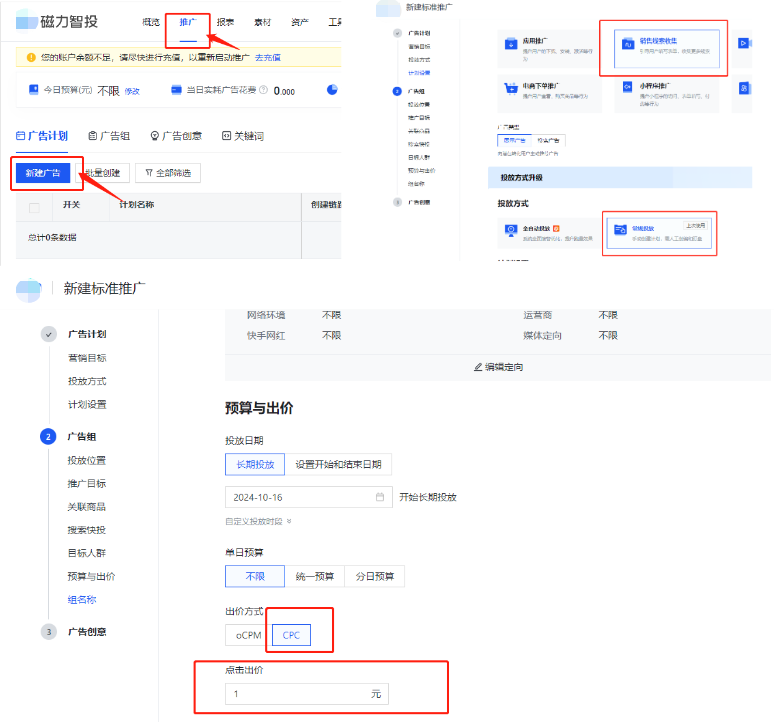Go to 关联商品 in 预算与出价 page sidebar
This screenshot has height=722, width=774.
pos(86,507)
